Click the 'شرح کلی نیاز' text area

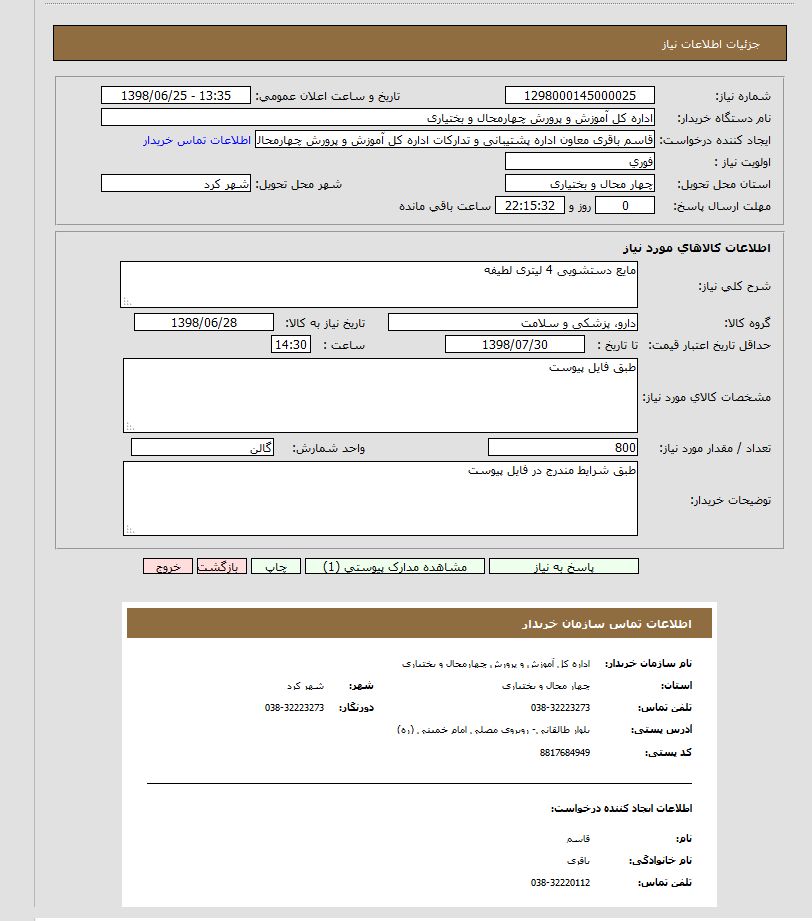coord(379,285)
